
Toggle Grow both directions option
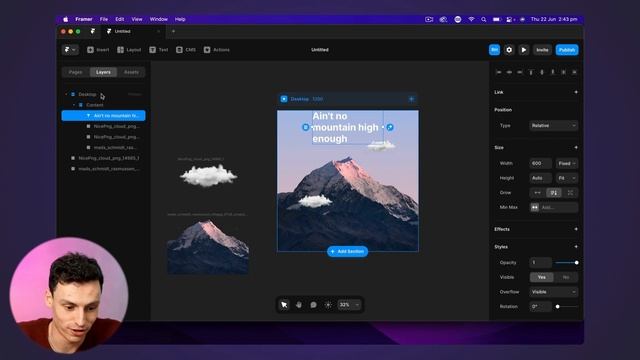pyautogui.click(x=570, y=193)
